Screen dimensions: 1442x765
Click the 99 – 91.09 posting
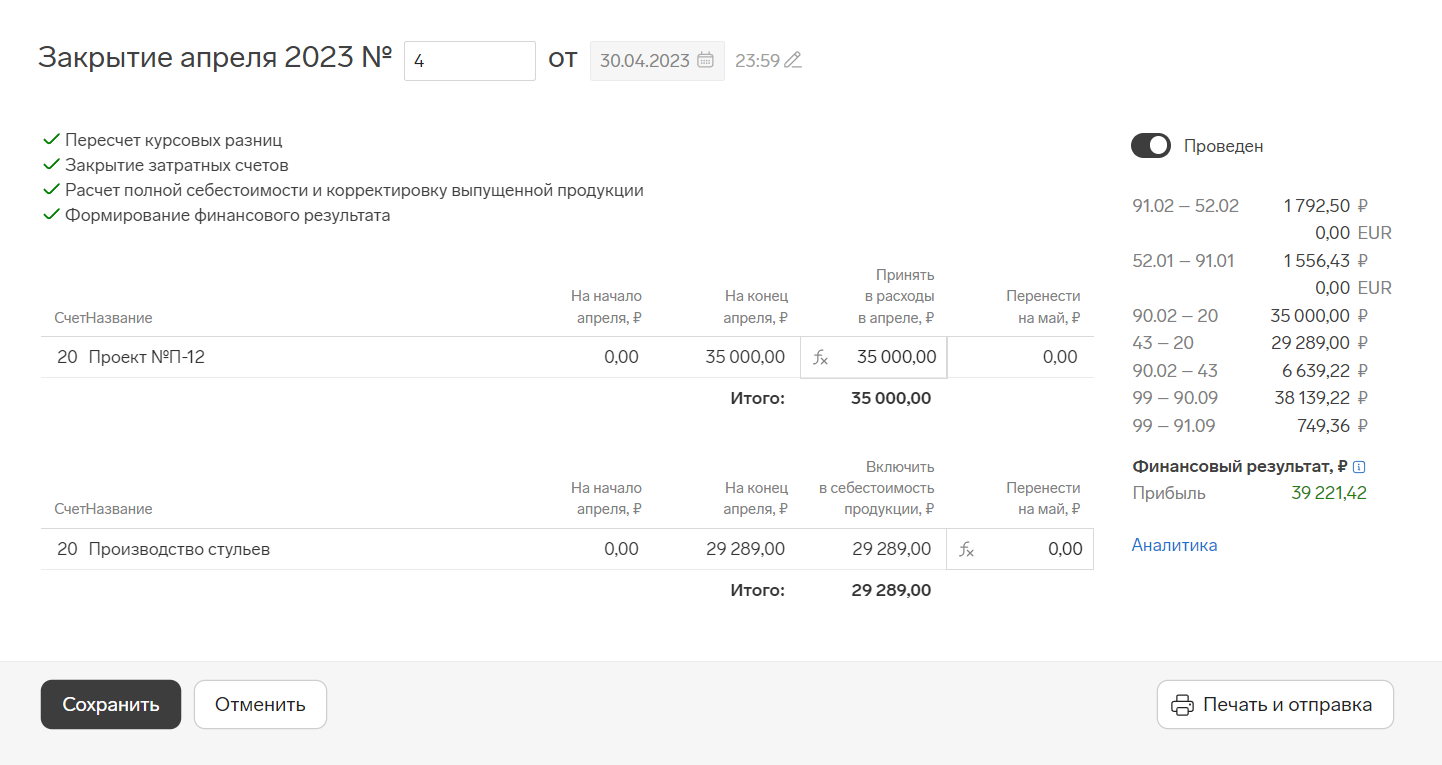pos(1174,426)
